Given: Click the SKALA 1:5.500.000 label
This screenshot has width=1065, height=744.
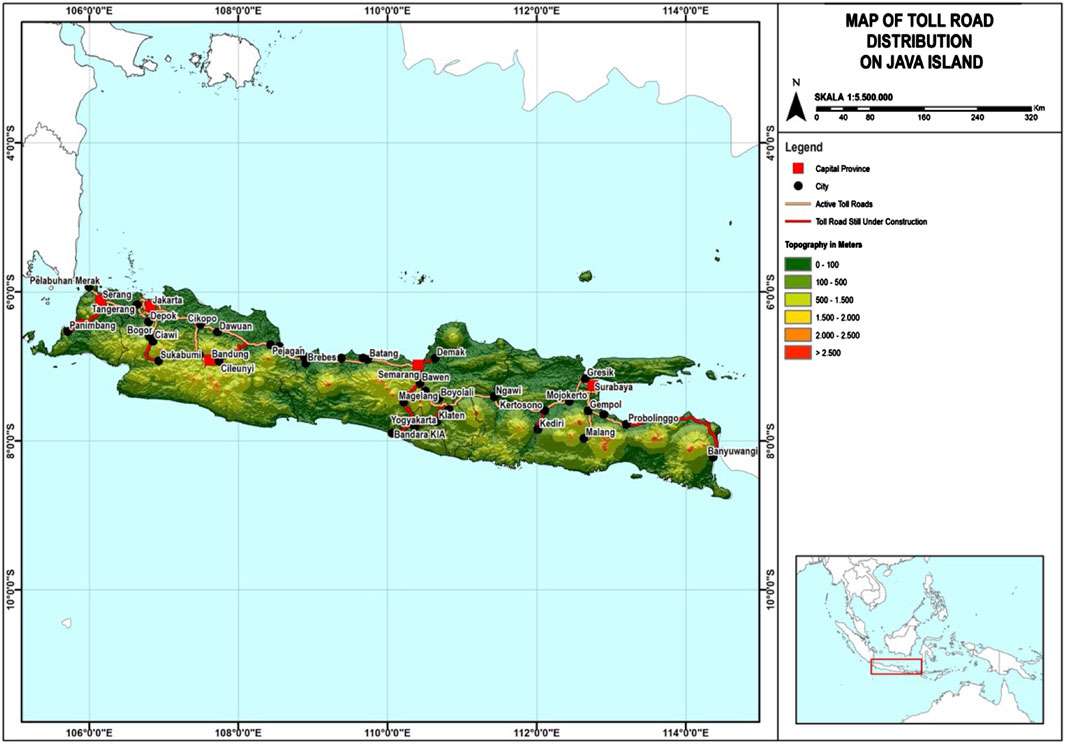Looking at the screenshot, I should point(854,97).
